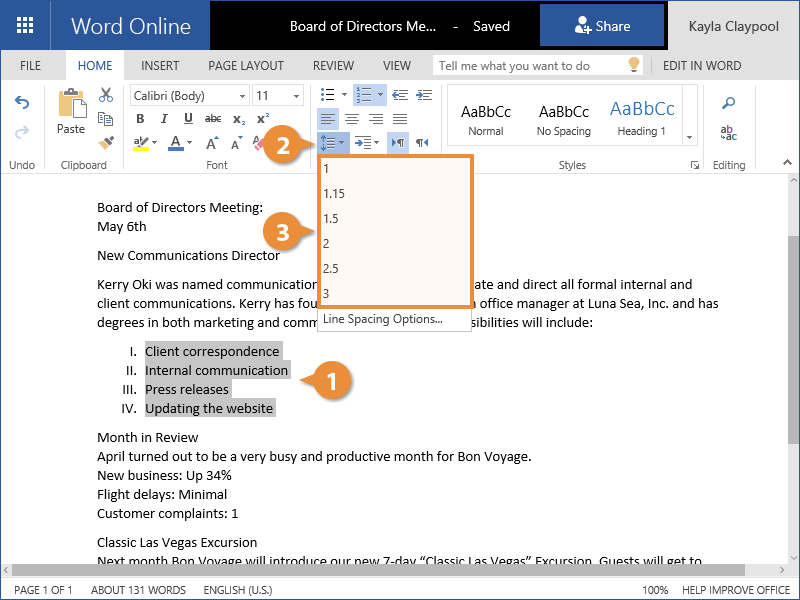The width and height of the screenshot is (800, 600).
Task: Open the Calibri (Body) font dropdown
Action: (x=189, y=96)
